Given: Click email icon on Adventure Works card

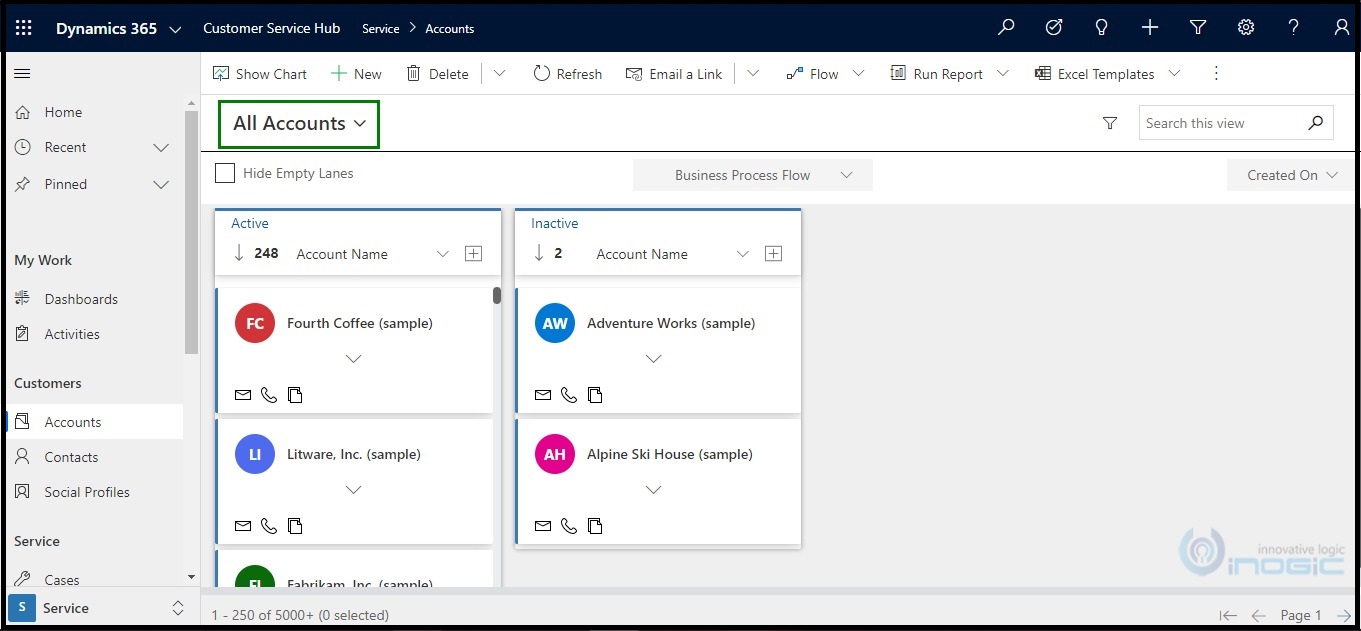Looking at the screenshot, I should point(542,395).
